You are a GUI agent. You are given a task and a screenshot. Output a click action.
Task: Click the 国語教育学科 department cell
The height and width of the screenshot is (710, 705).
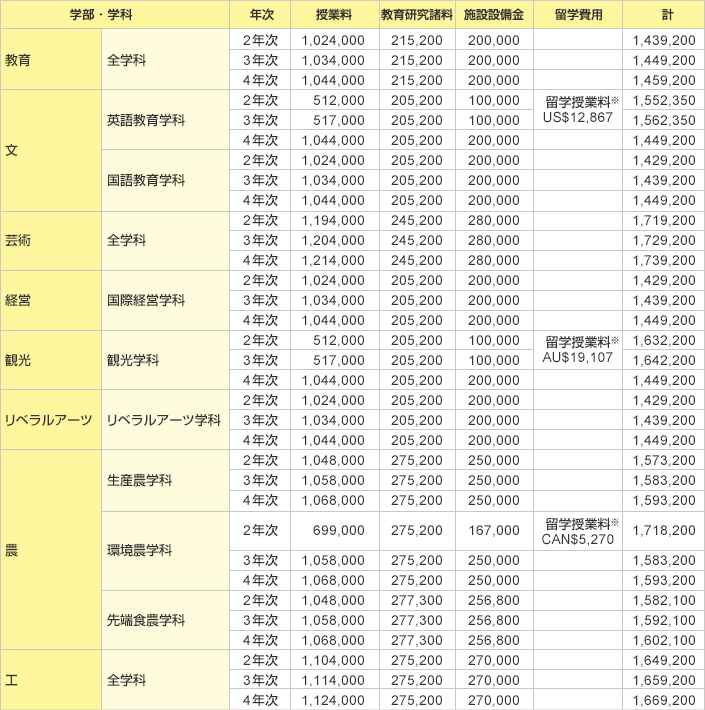pos(165,180)
